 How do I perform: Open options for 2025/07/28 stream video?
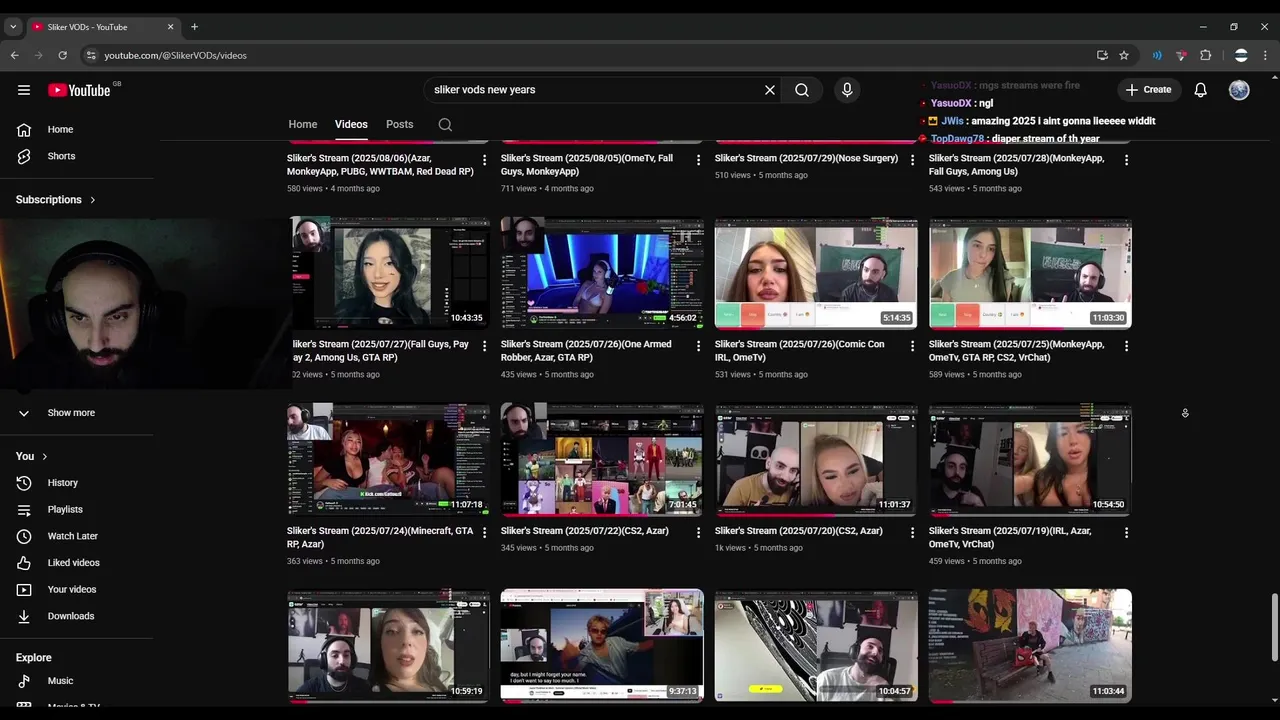1126,160
